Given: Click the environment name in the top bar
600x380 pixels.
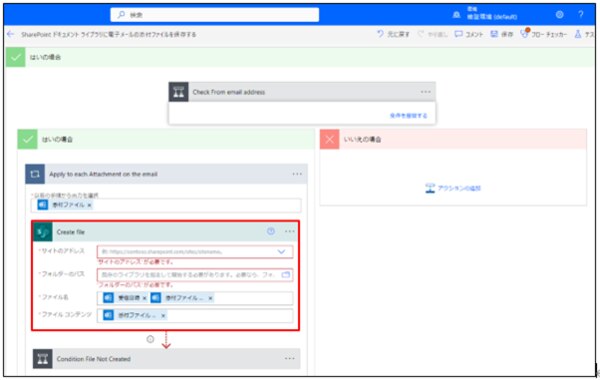Looking at the screenshot, I should point(492,17).
